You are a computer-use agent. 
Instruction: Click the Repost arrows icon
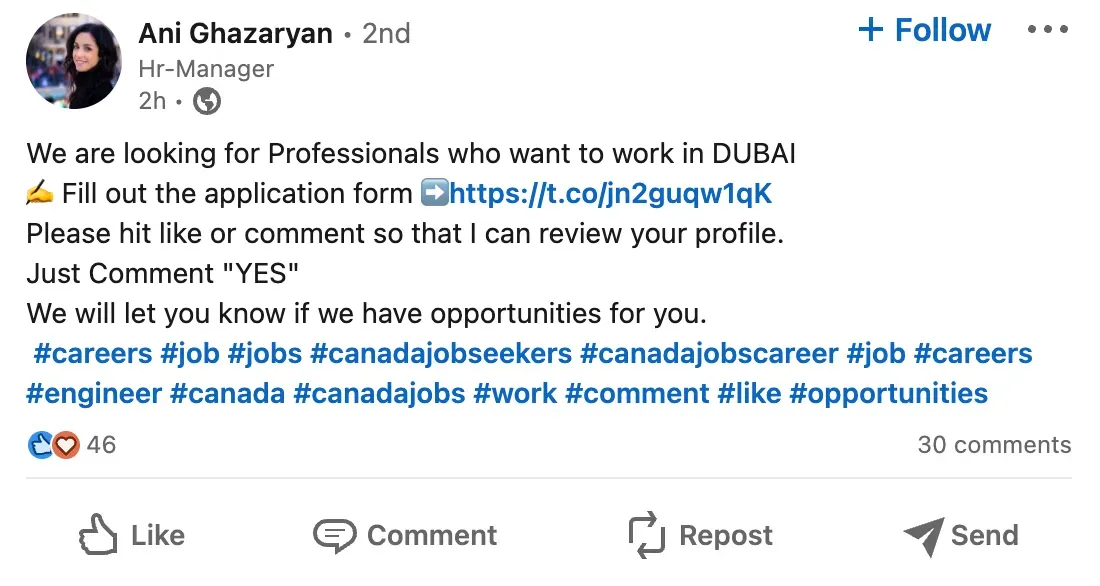[647, 535]
